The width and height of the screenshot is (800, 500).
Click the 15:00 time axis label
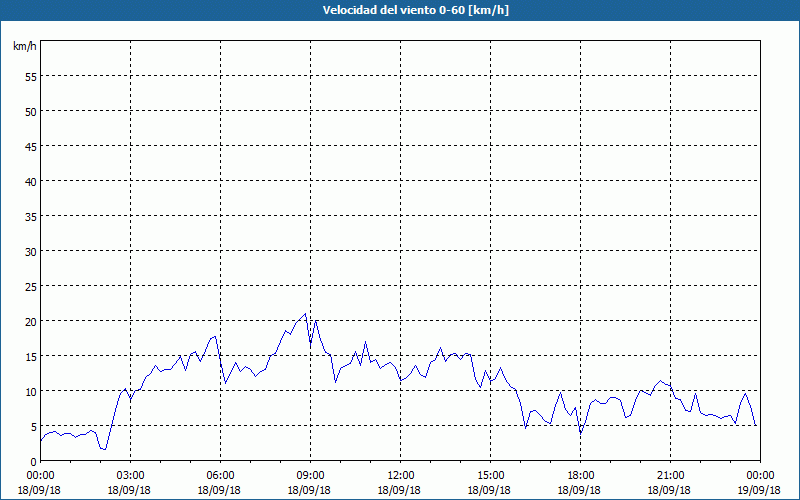(490, 476)
